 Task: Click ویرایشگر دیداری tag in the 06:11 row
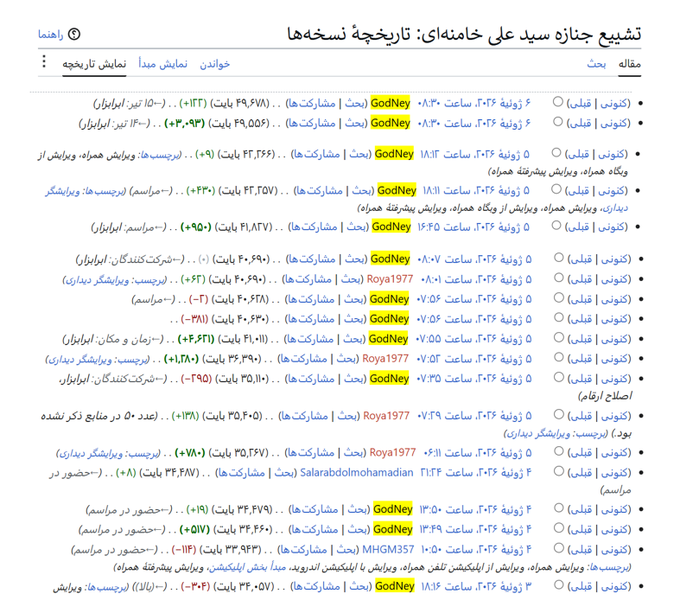(91, 454)
